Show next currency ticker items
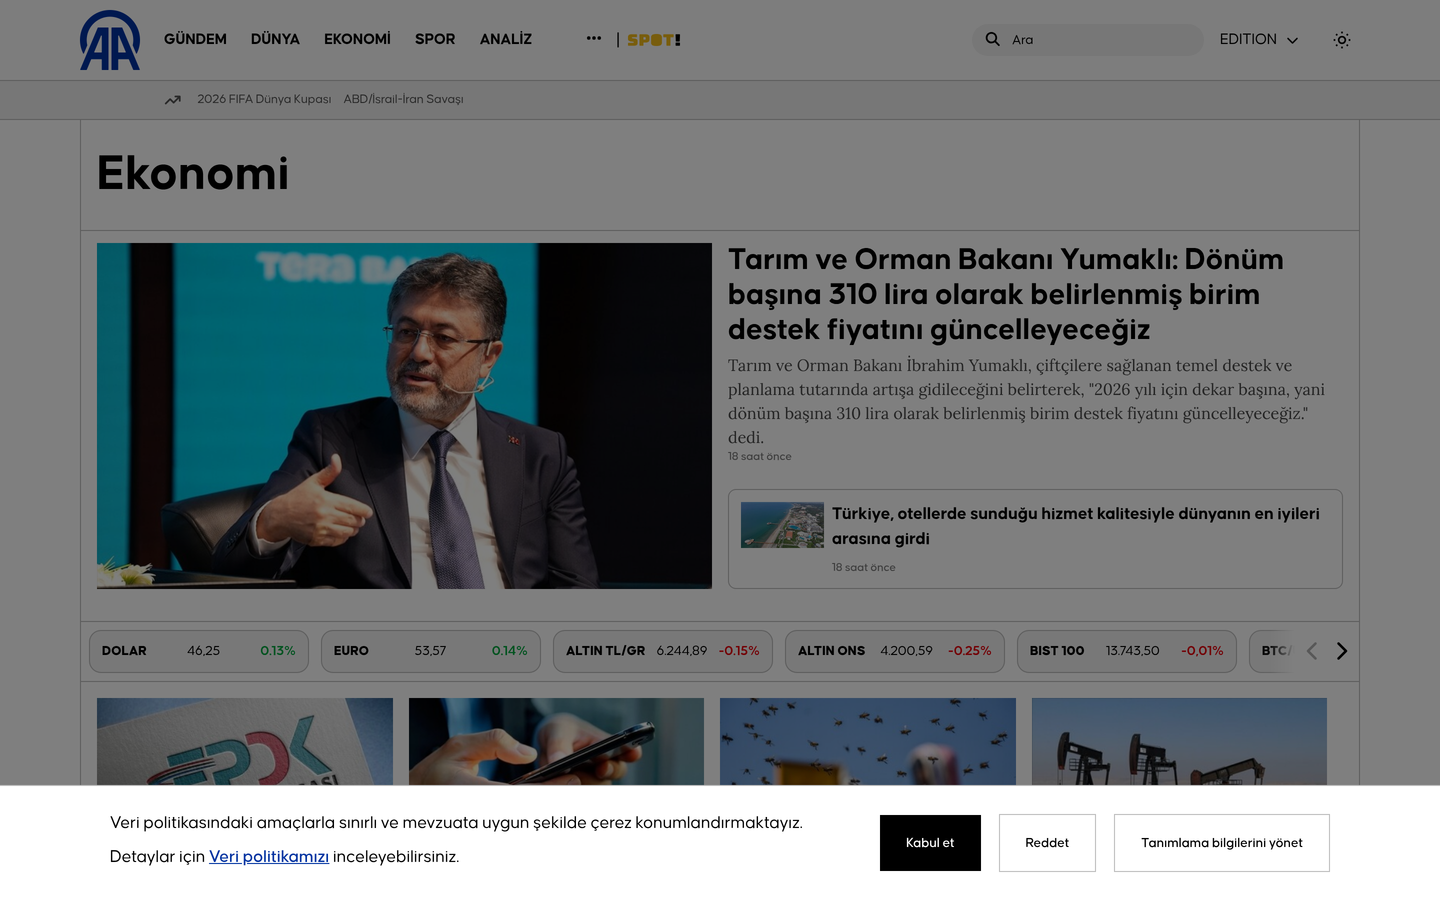The image size is (1440, 900). [x=1342, y=651]
